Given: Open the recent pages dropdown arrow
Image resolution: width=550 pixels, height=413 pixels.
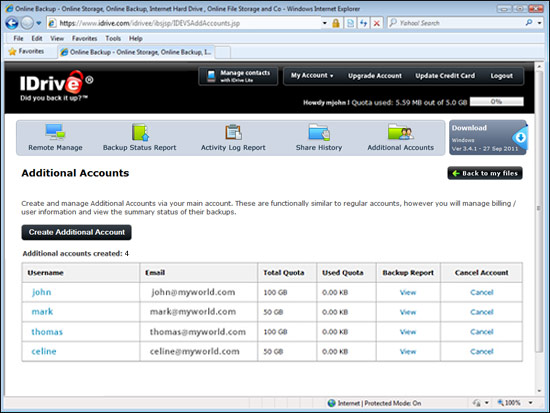Looking at the screenshot, I should tap(39, 23).
